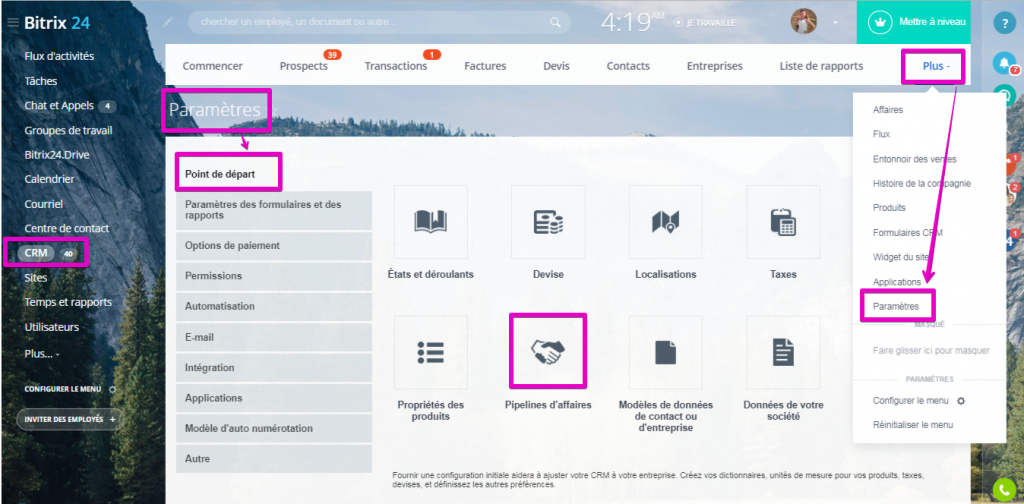
Task: Open the Modèles de données document icon
Action: [x=665, y=353]
